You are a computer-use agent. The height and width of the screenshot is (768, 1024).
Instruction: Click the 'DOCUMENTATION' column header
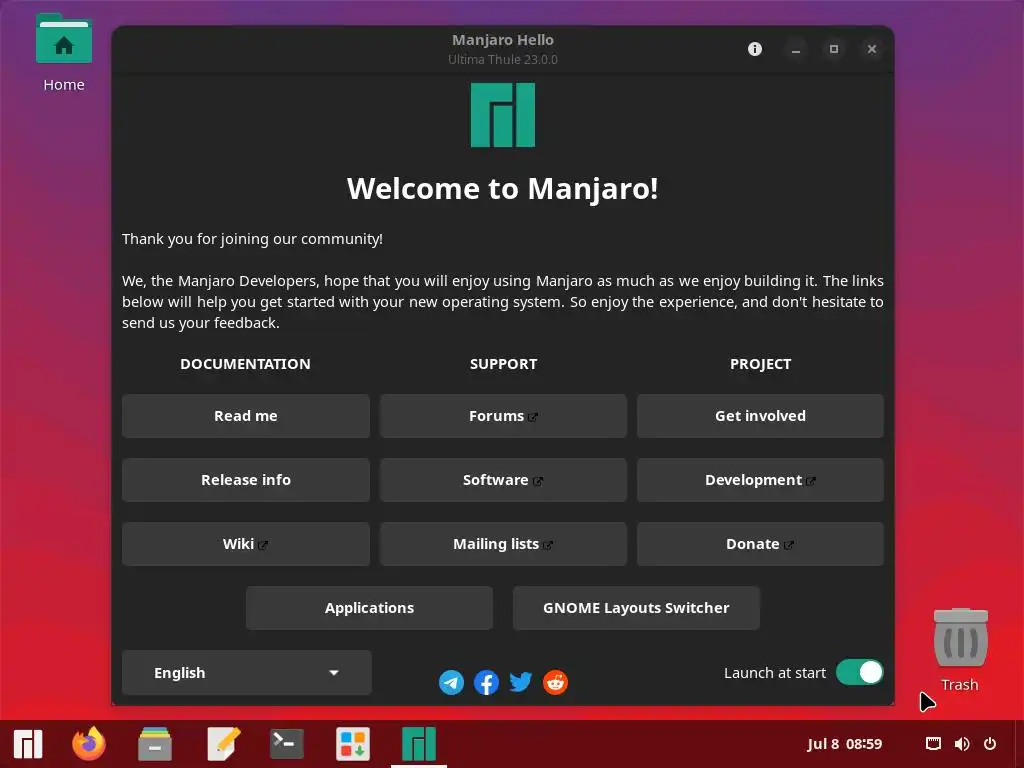[x=246, y=364]
